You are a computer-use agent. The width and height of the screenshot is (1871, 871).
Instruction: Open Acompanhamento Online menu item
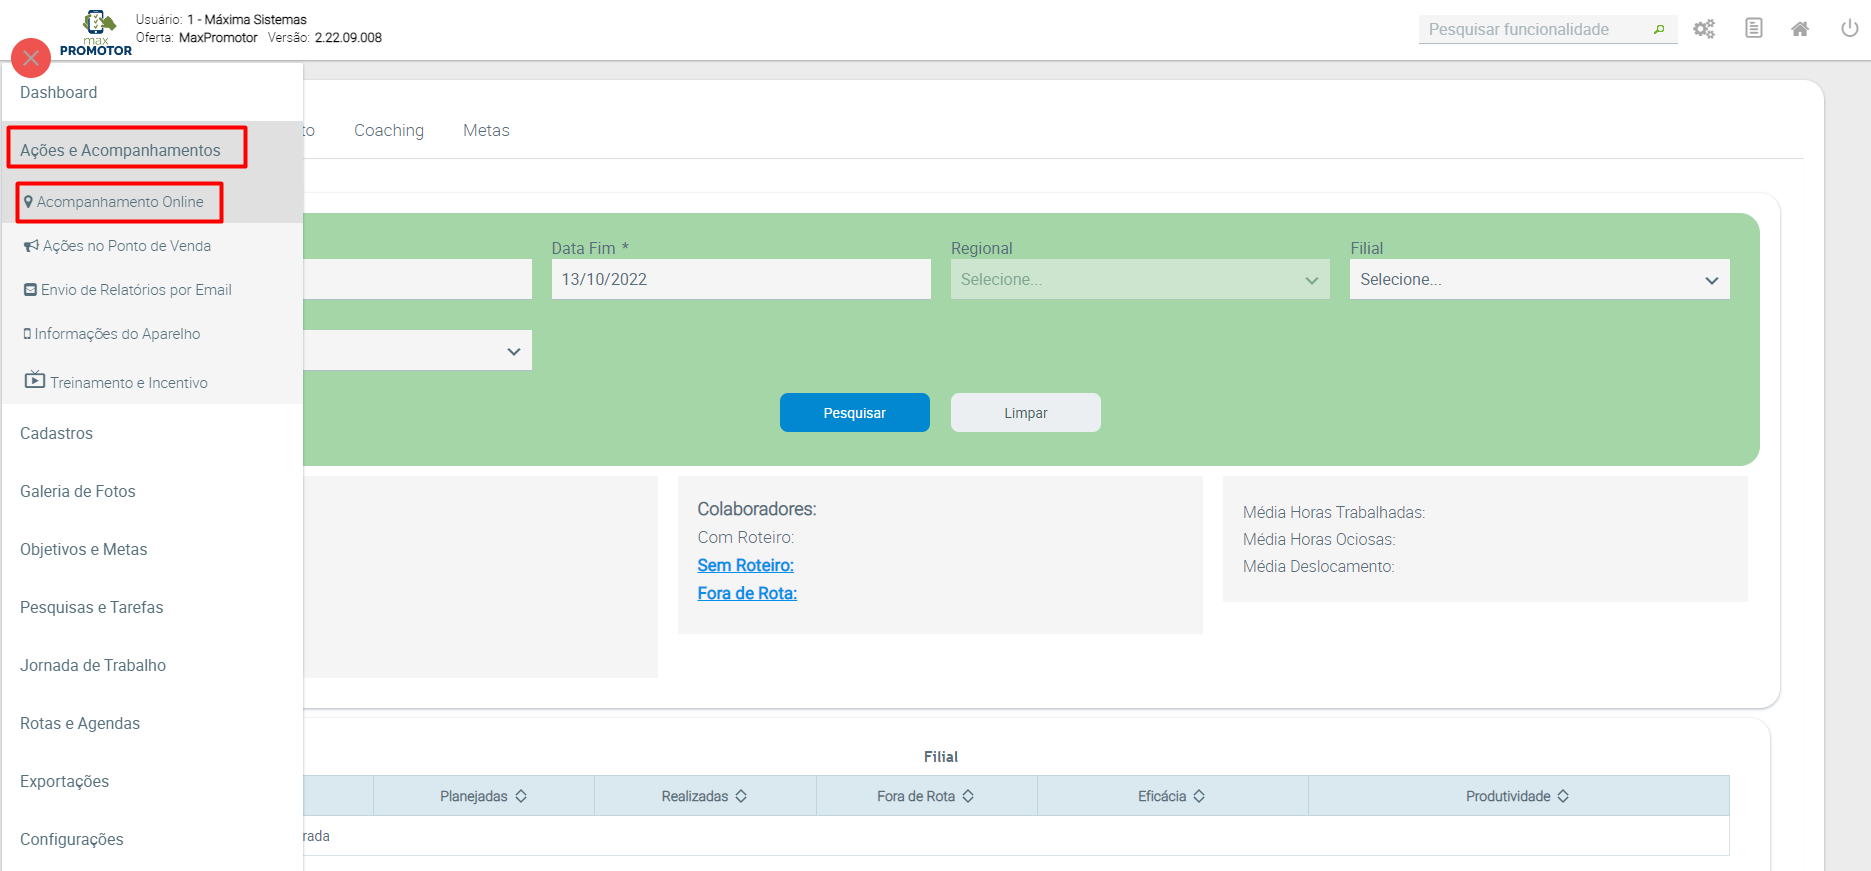(x=119, y=202)
